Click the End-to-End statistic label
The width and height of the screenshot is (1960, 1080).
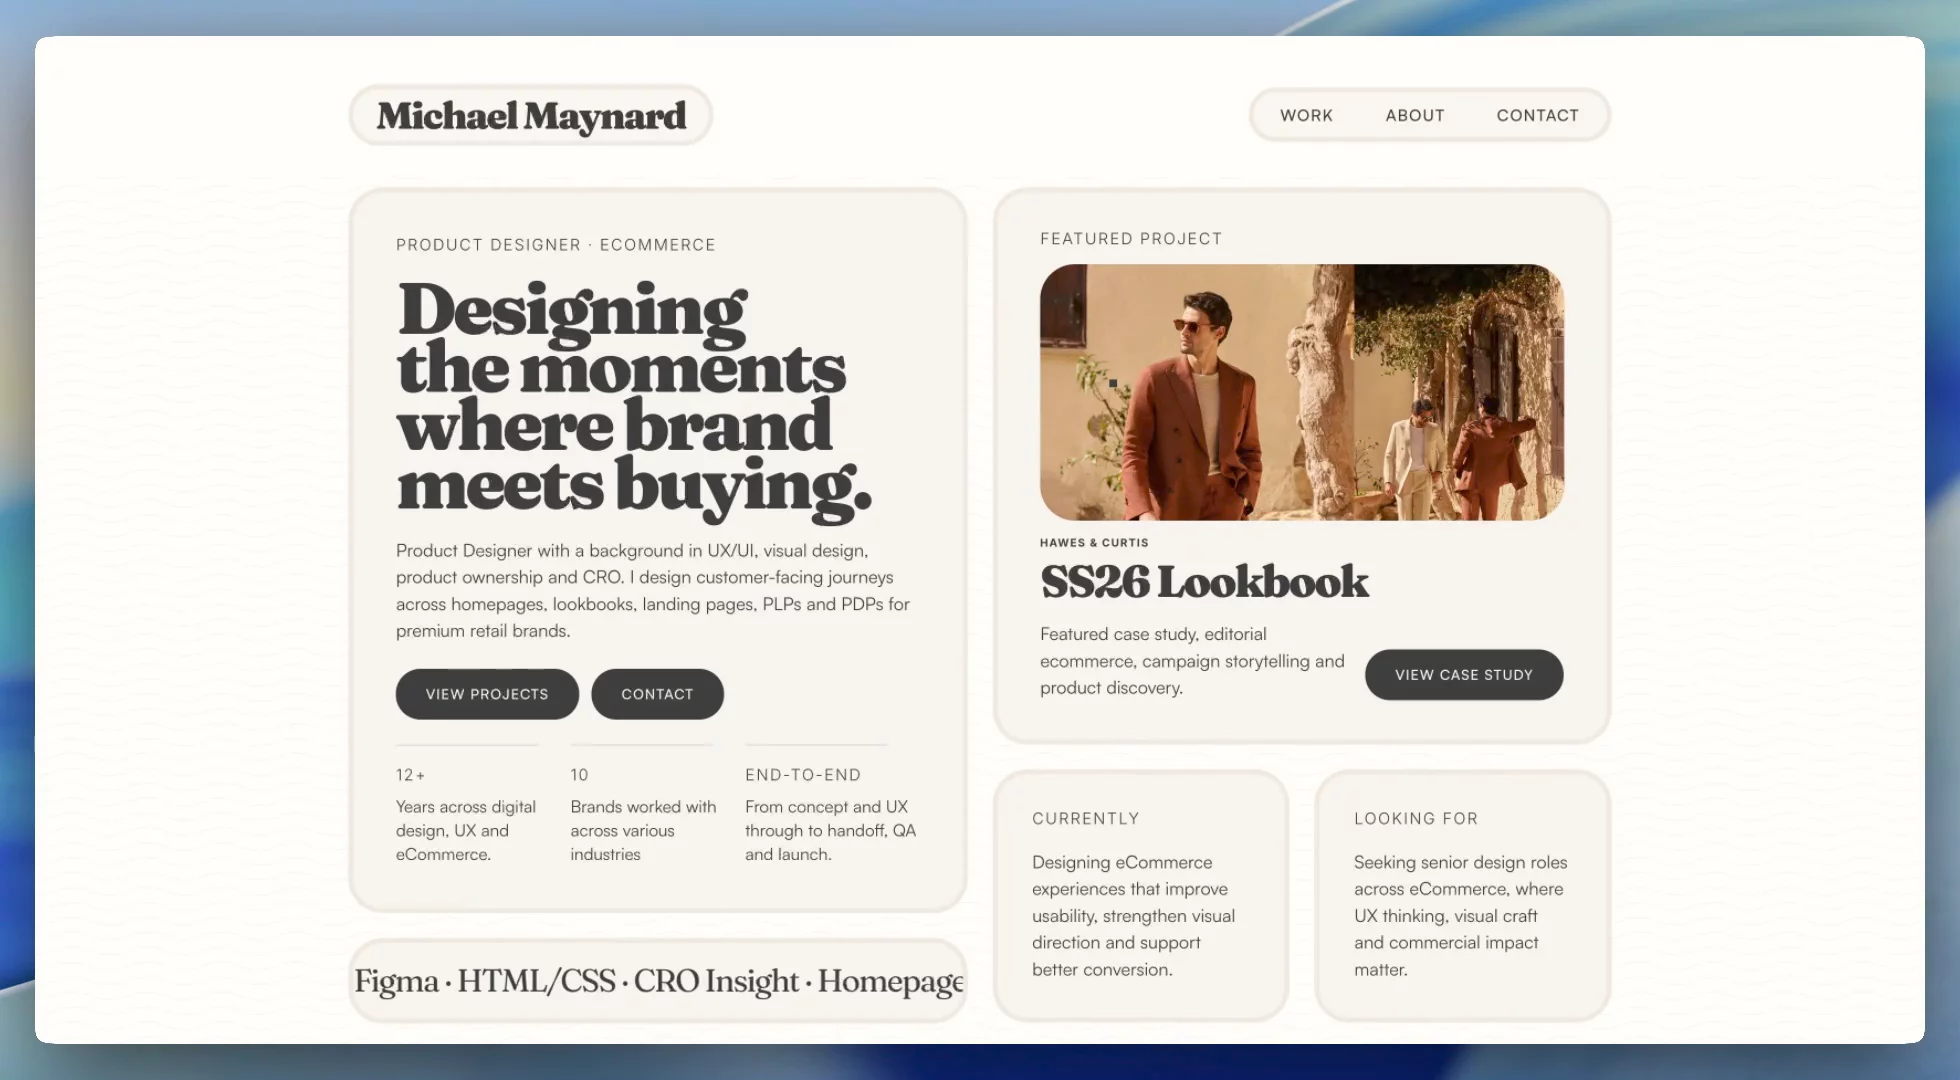(x=803, y=775)
